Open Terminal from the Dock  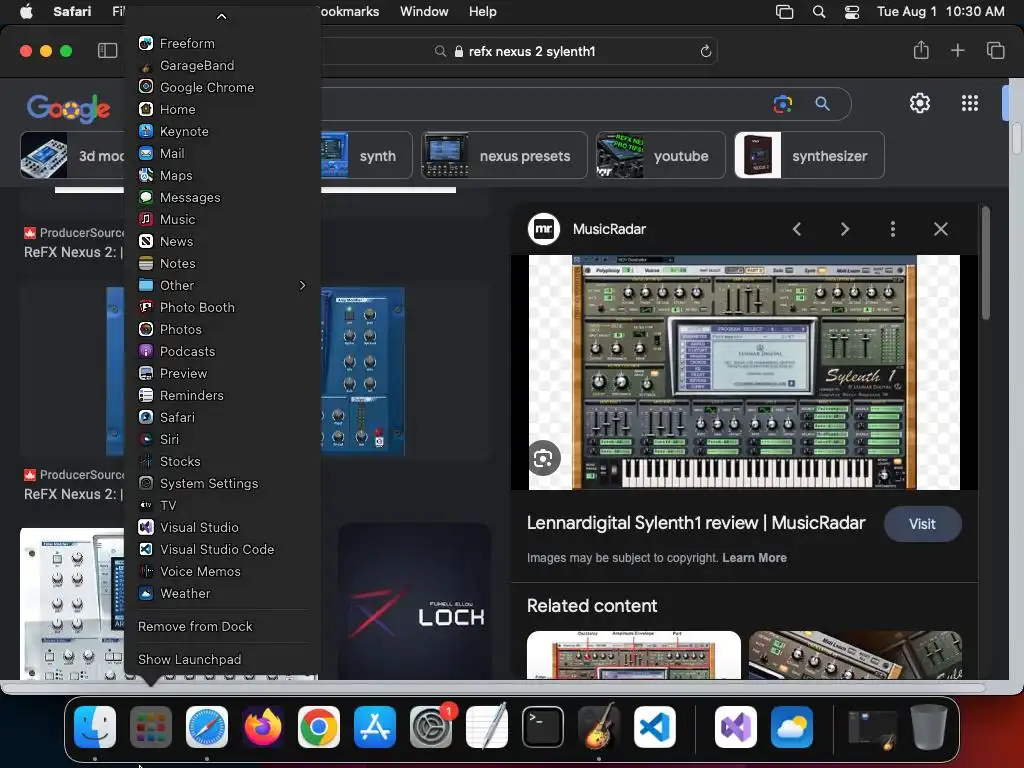tap(543, 727)
